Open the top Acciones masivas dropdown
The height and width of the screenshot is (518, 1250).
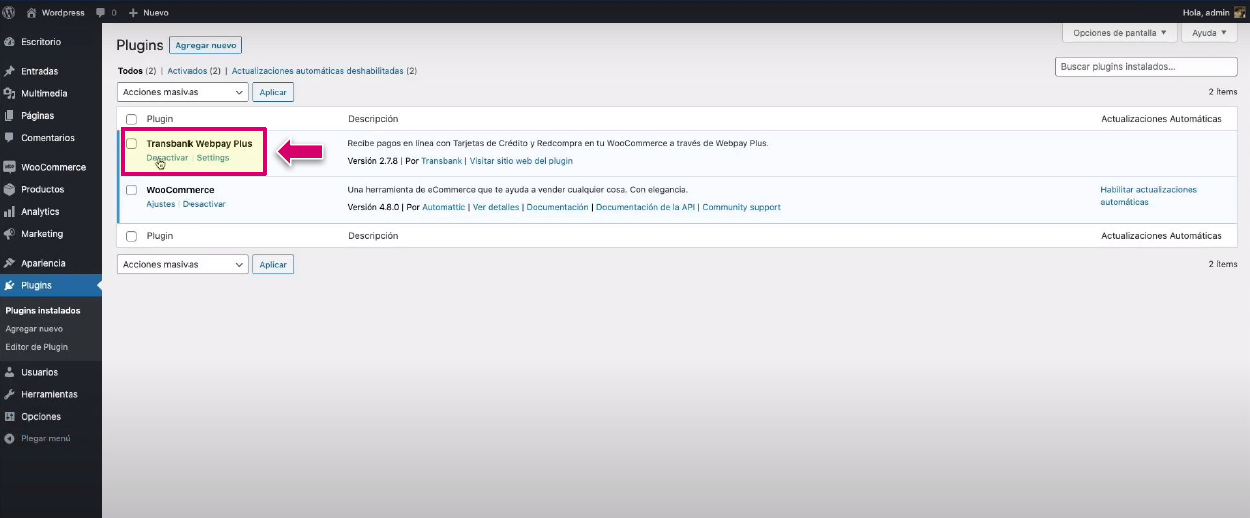[x=182, y=92]
